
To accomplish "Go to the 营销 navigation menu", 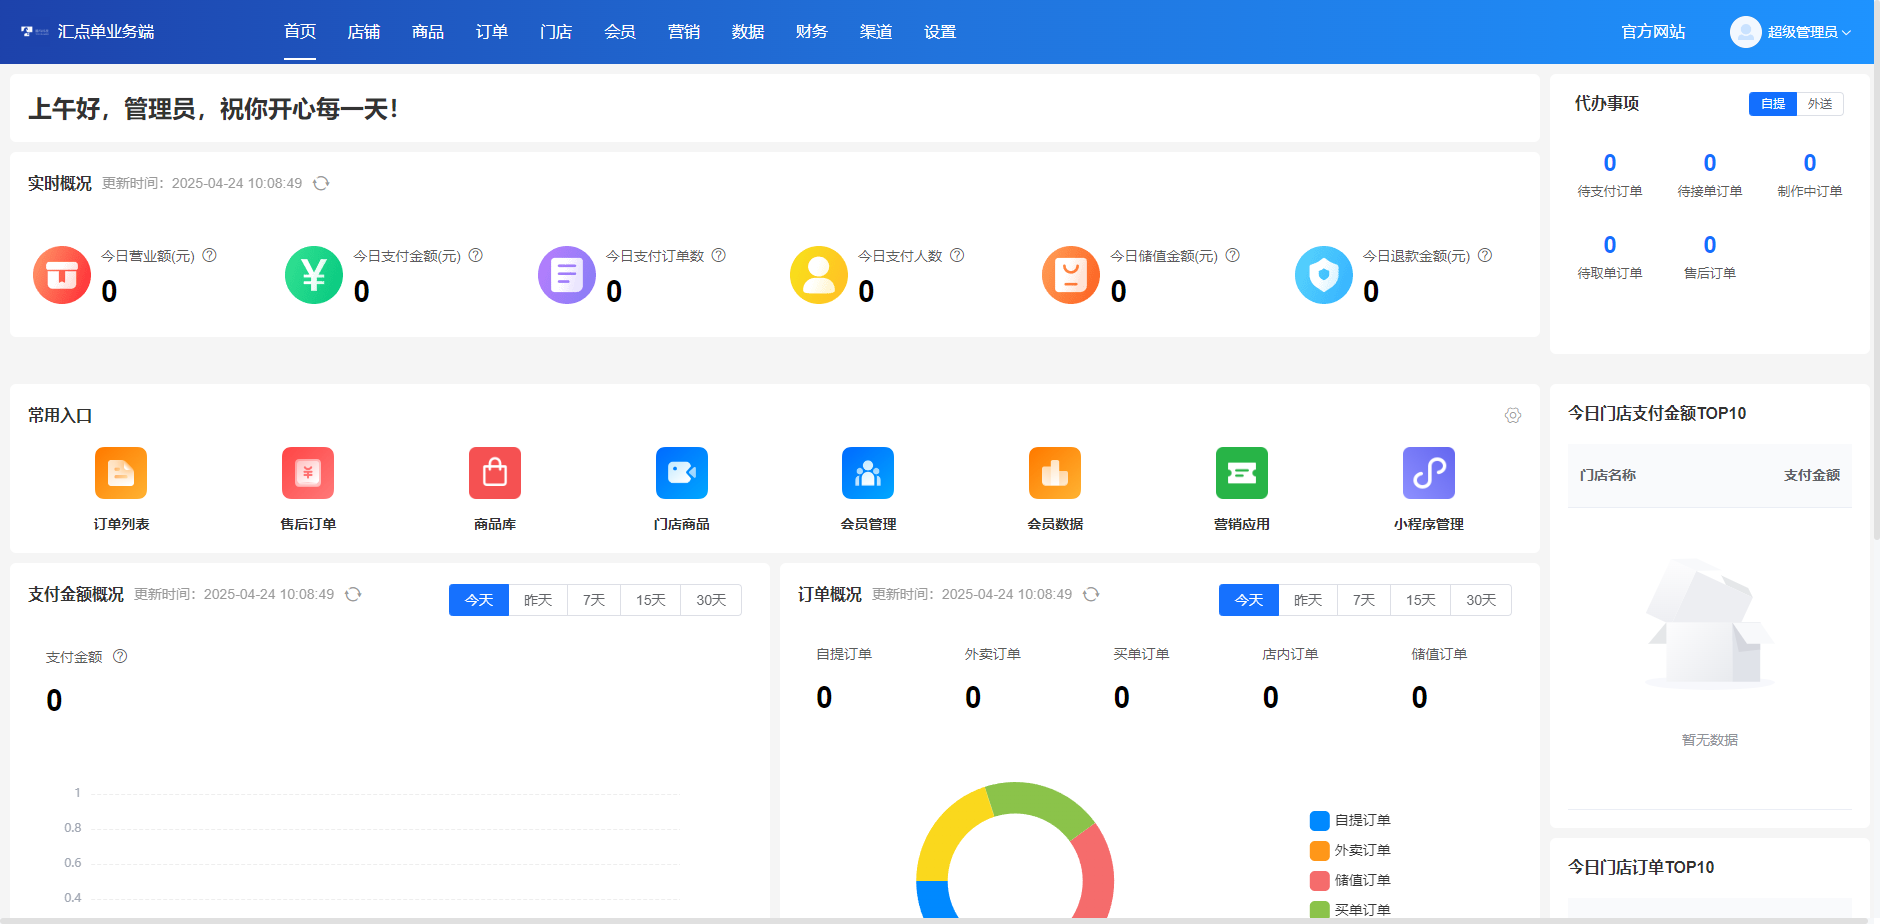I will tap(684, 32).
